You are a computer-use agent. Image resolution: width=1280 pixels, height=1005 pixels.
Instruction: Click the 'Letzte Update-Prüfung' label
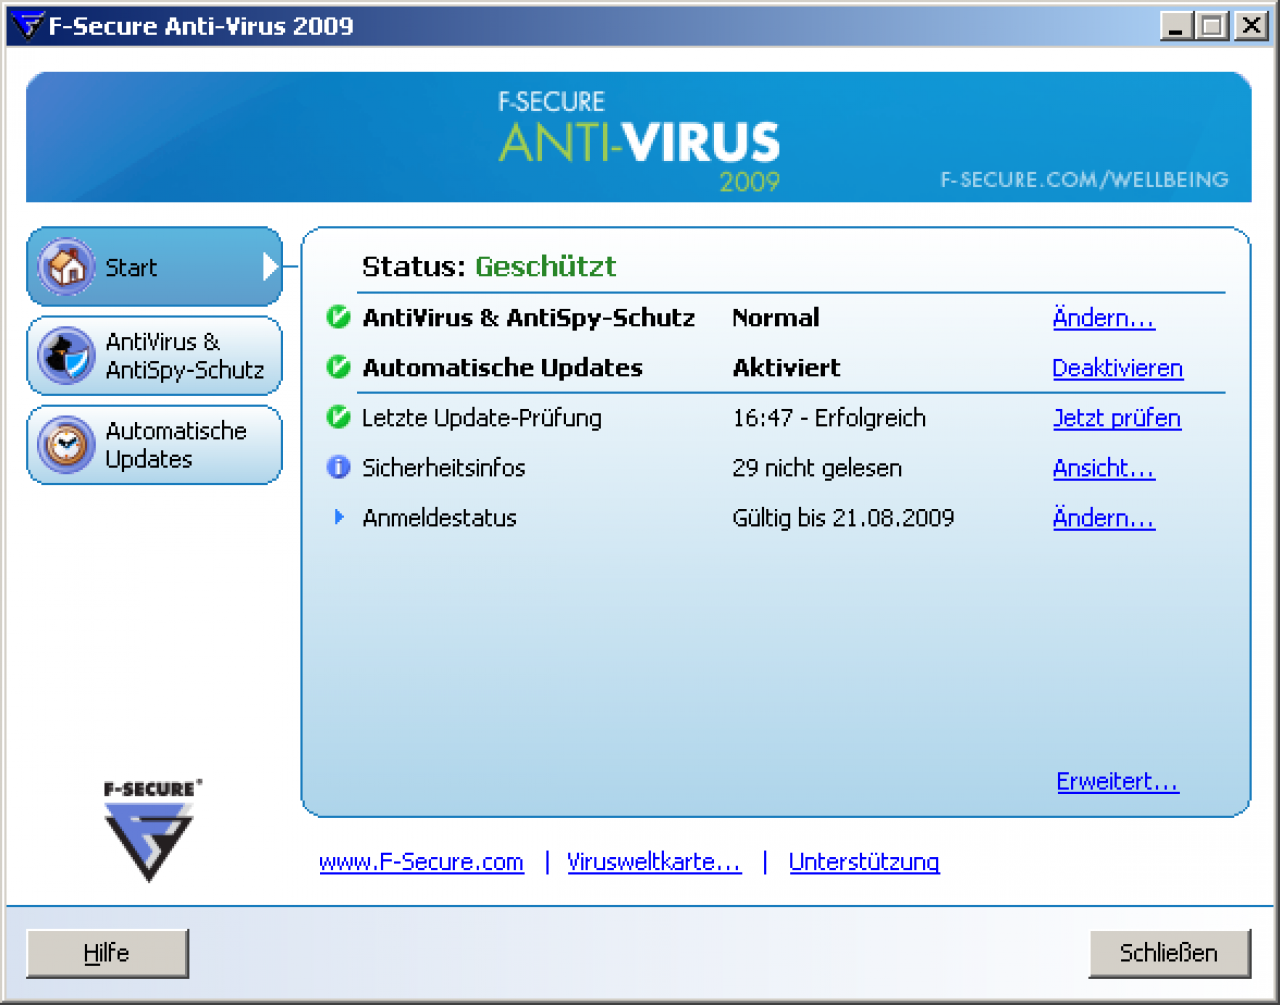[482, 418]
